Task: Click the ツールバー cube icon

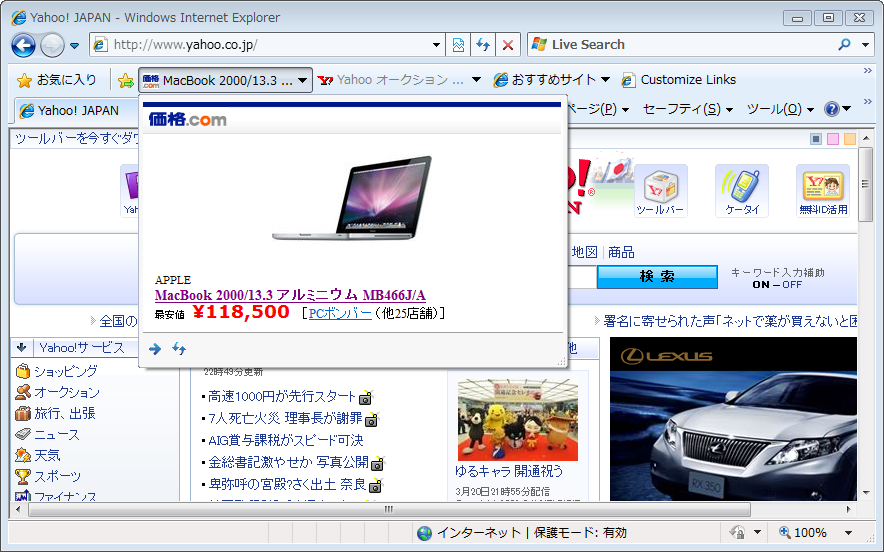Action: point(660,190)
